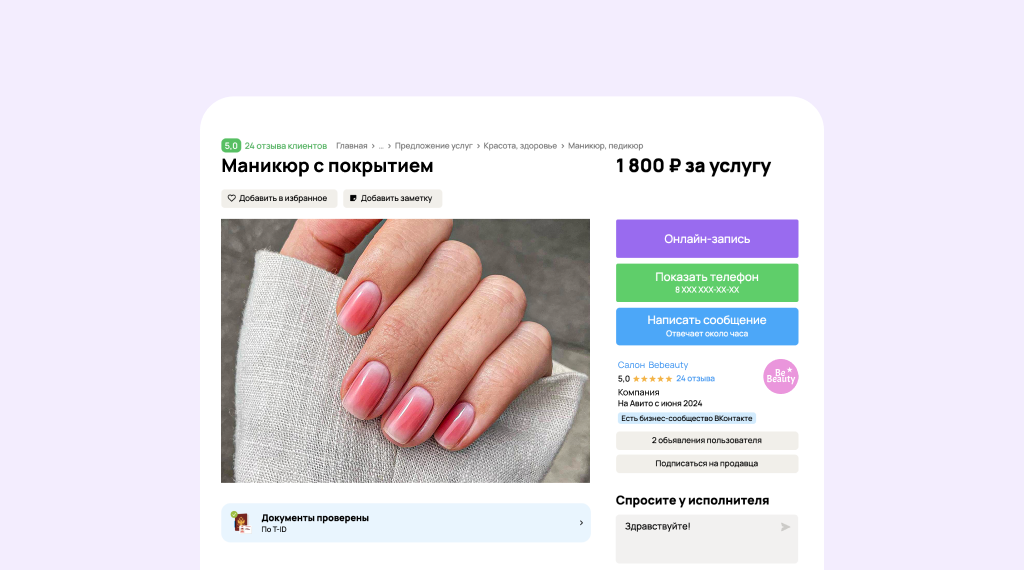Click the blue Написать сообщение button
The height and width of the screenshot is (570, 1024).
point(707,326)
